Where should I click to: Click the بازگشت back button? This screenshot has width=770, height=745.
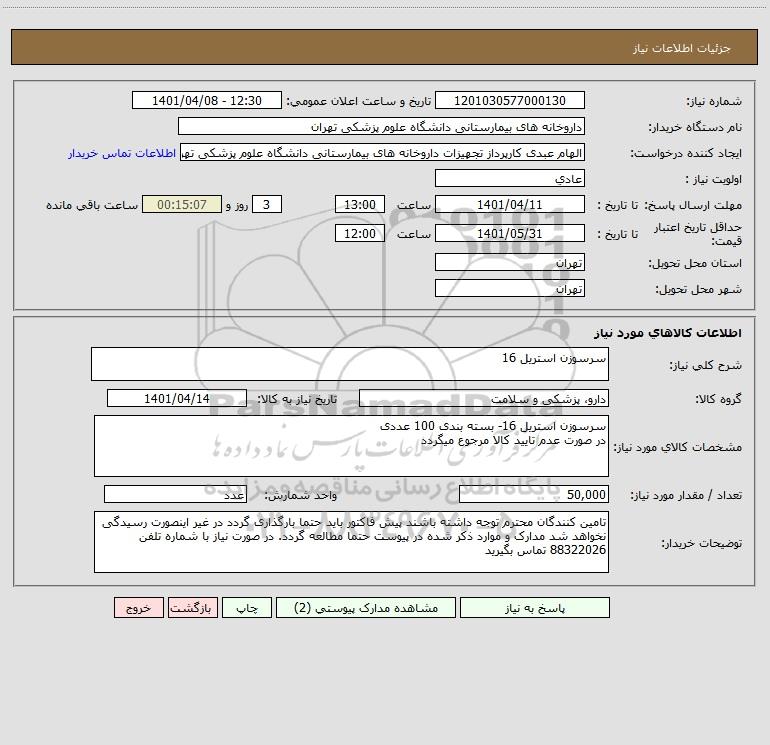pos(192,608)
